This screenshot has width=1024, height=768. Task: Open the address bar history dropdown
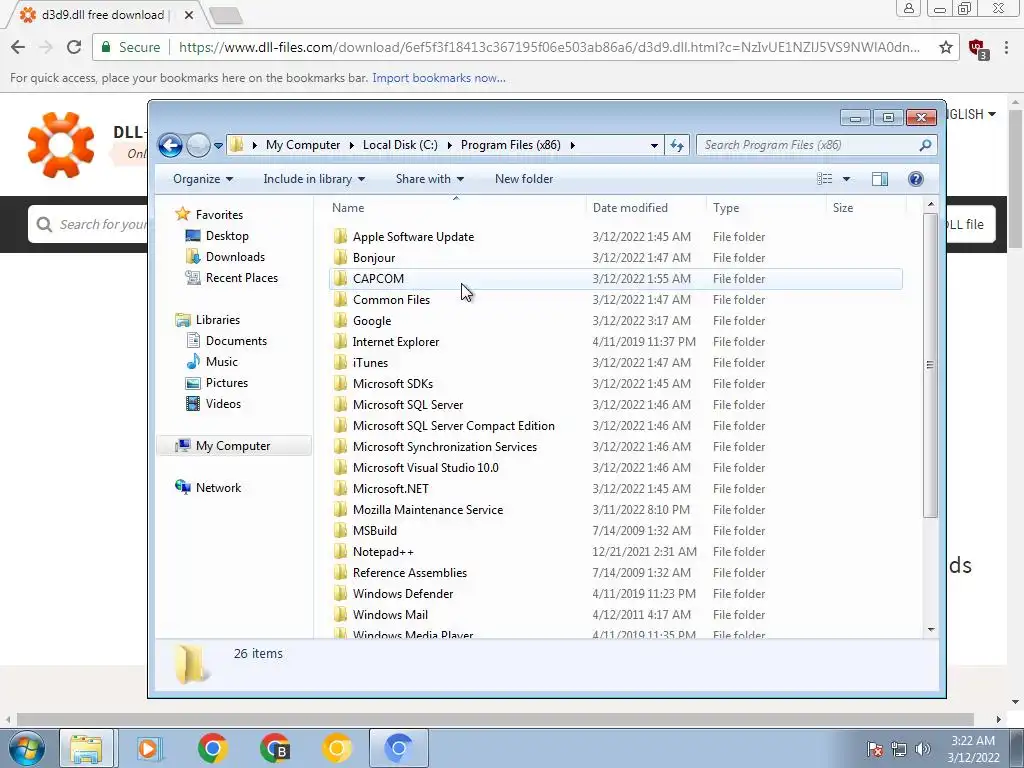pyautogui.click(x=654, y=146)
